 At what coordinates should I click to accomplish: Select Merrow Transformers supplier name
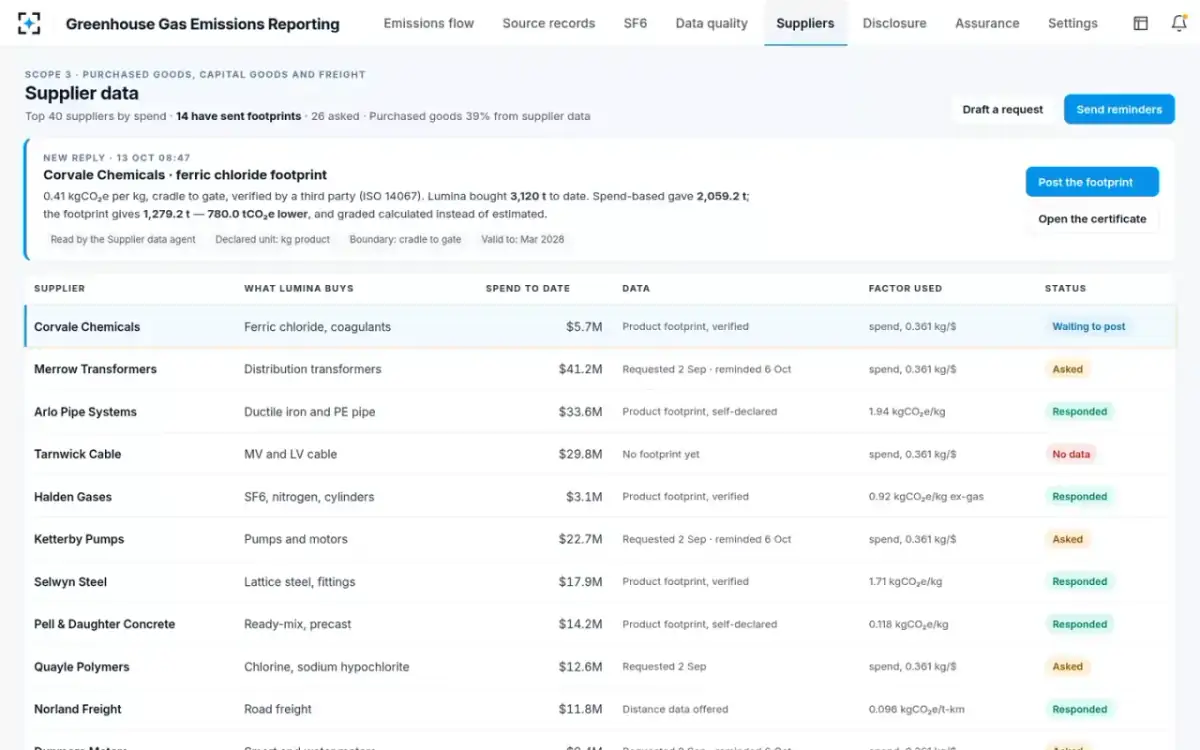pyautogui.click(x=95, y=369)
